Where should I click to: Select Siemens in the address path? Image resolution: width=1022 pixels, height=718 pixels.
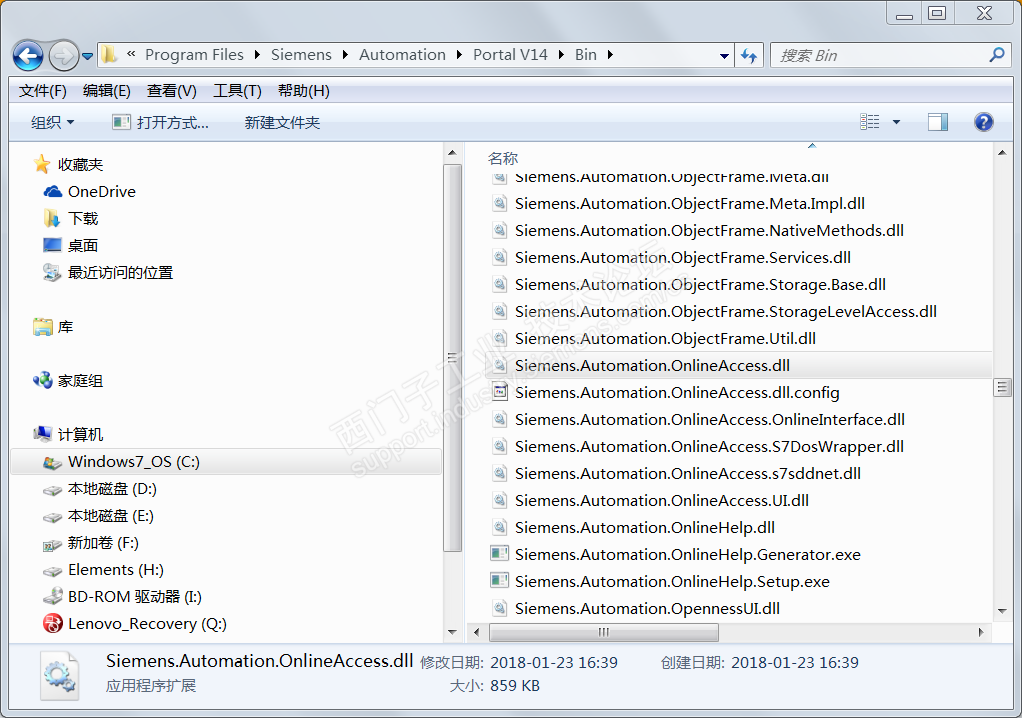(301, 55)
